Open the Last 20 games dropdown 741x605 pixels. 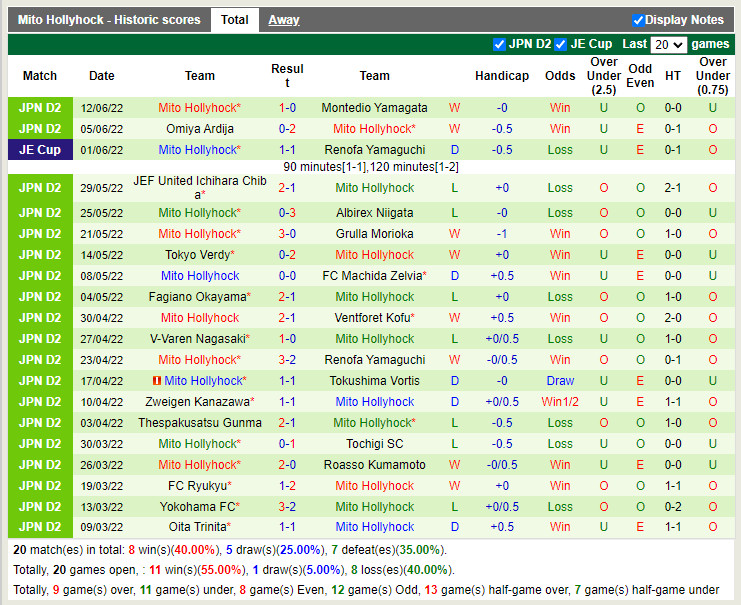pos(668,45)
